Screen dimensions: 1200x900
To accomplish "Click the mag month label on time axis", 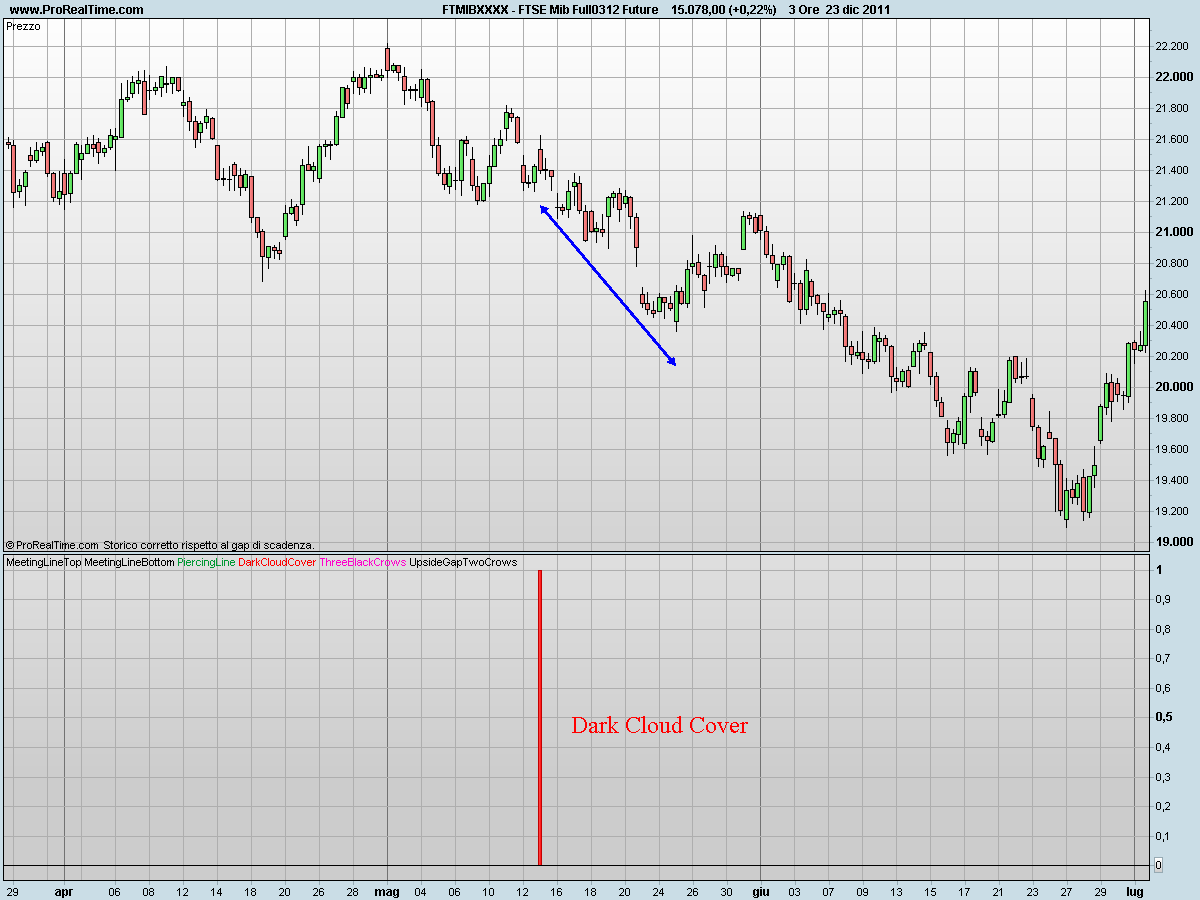I will [387, 890].
